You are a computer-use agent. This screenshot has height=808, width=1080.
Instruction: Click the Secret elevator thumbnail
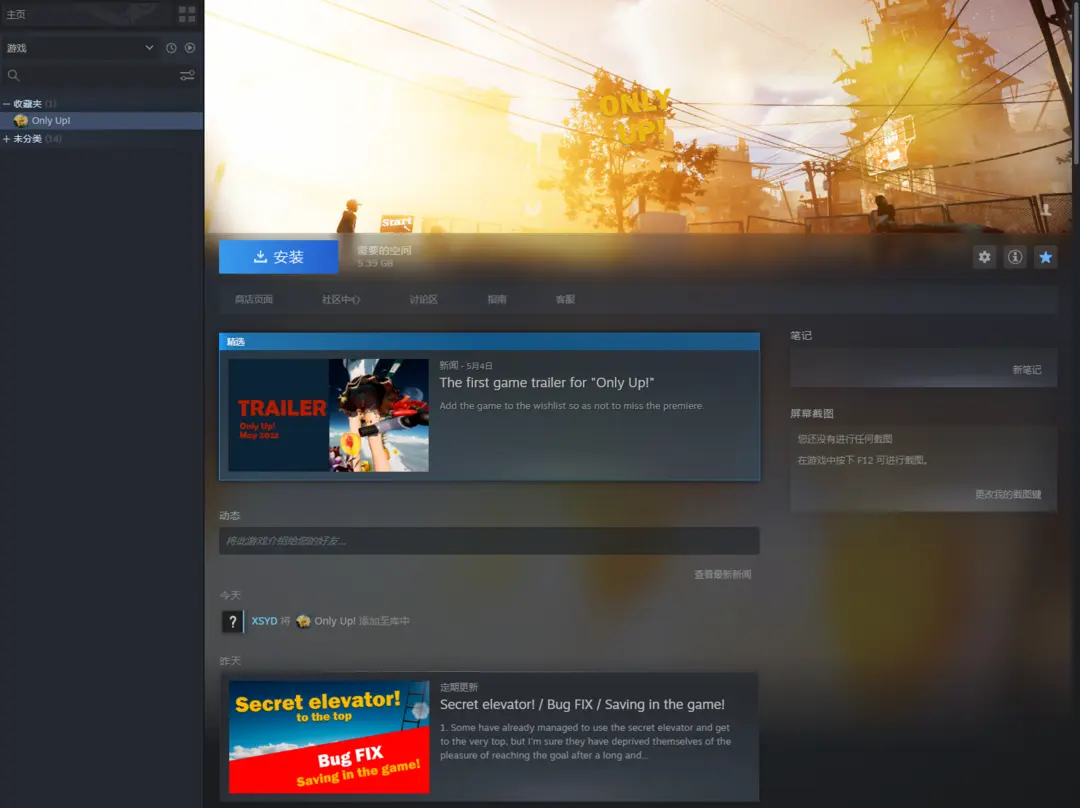pyautogui.click(x=329, y=737)
